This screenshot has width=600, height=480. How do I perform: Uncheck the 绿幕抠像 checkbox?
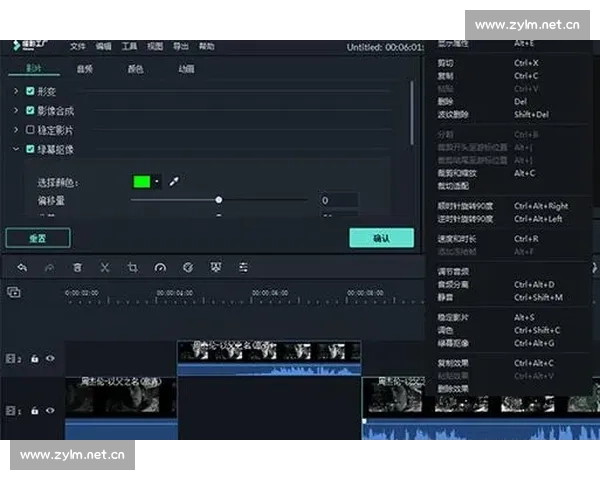pyautogui.click(x=30, y=149)
